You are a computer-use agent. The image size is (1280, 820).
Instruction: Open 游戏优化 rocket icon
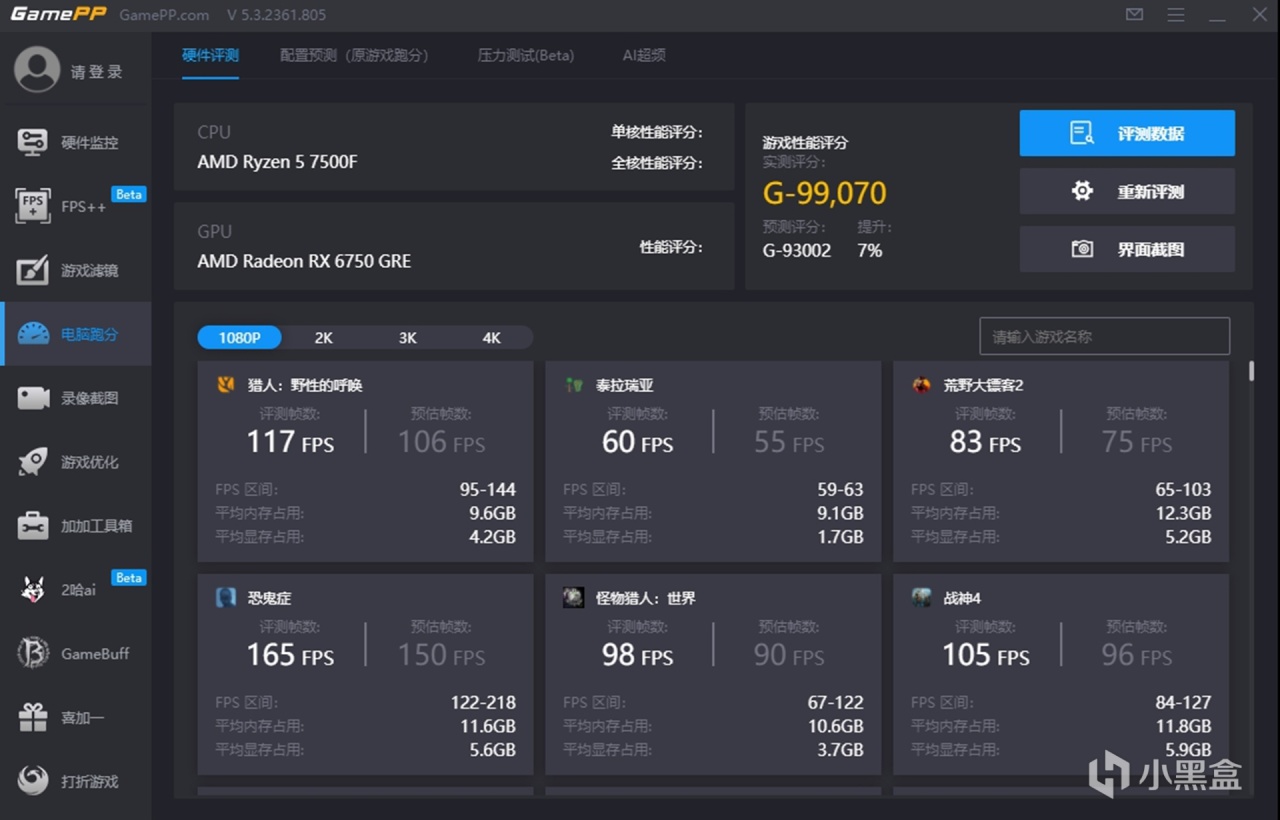(x=33, y=462)
